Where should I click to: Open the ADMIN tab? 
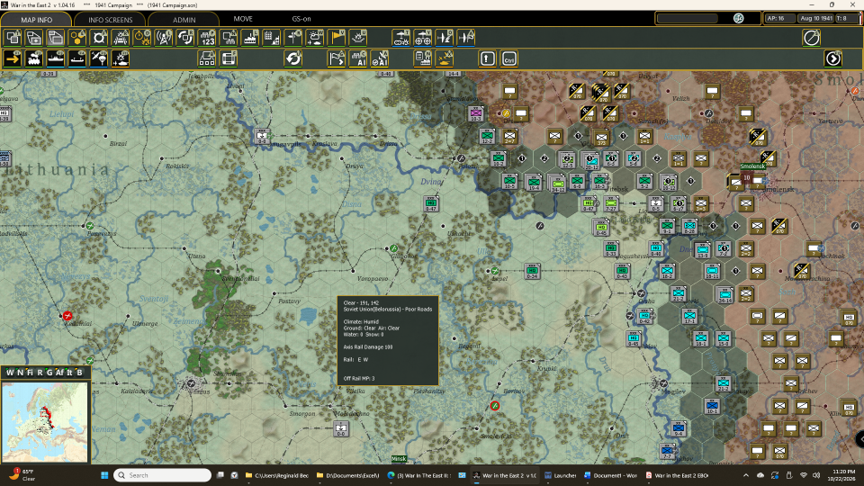(x=184, y=19)
